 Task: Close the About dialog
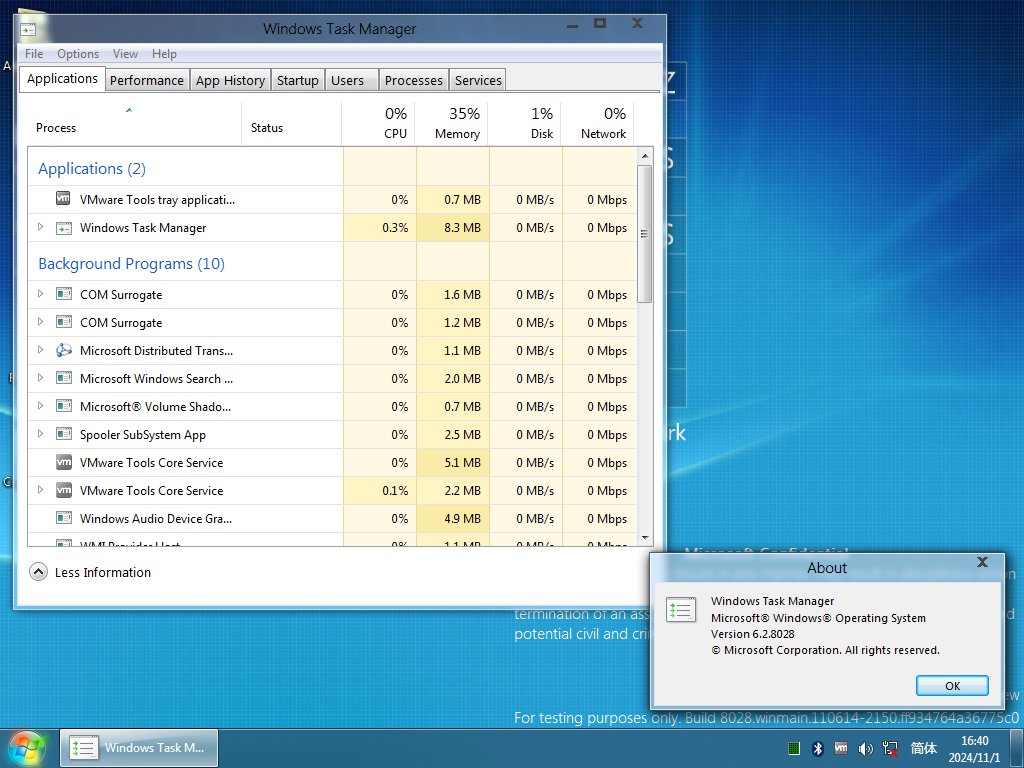[x=982, y=562]
